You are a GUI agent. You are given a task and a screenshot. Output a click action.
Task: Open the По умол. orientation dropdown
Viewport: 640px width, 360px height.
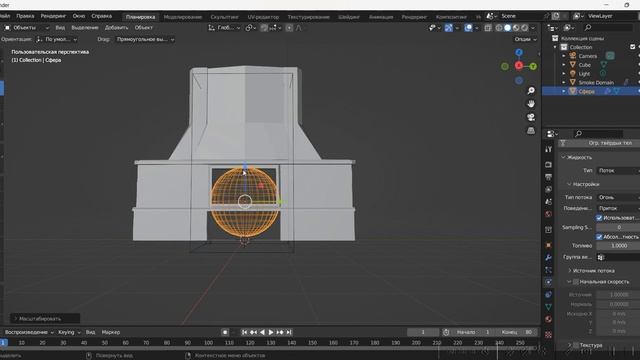click(57, 40)
